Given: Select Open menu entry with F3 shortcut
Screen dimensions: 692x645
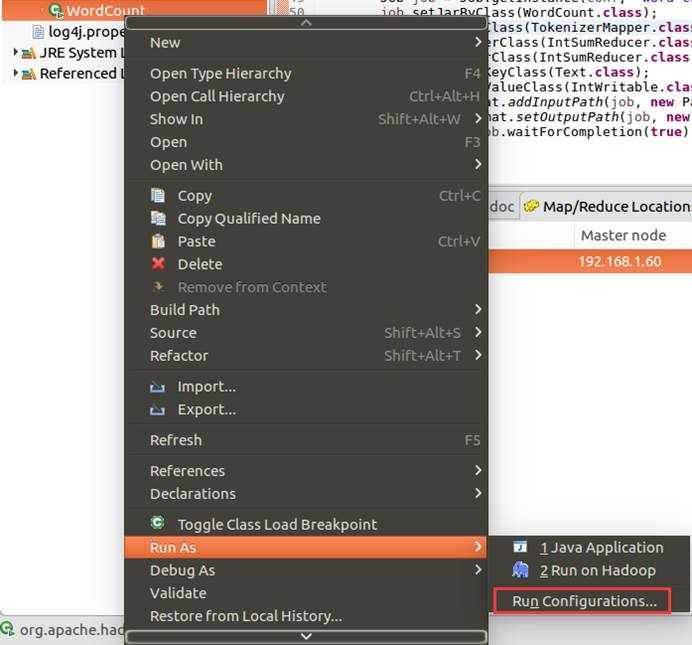Looking at the screenshot, I should click(306, 142).
